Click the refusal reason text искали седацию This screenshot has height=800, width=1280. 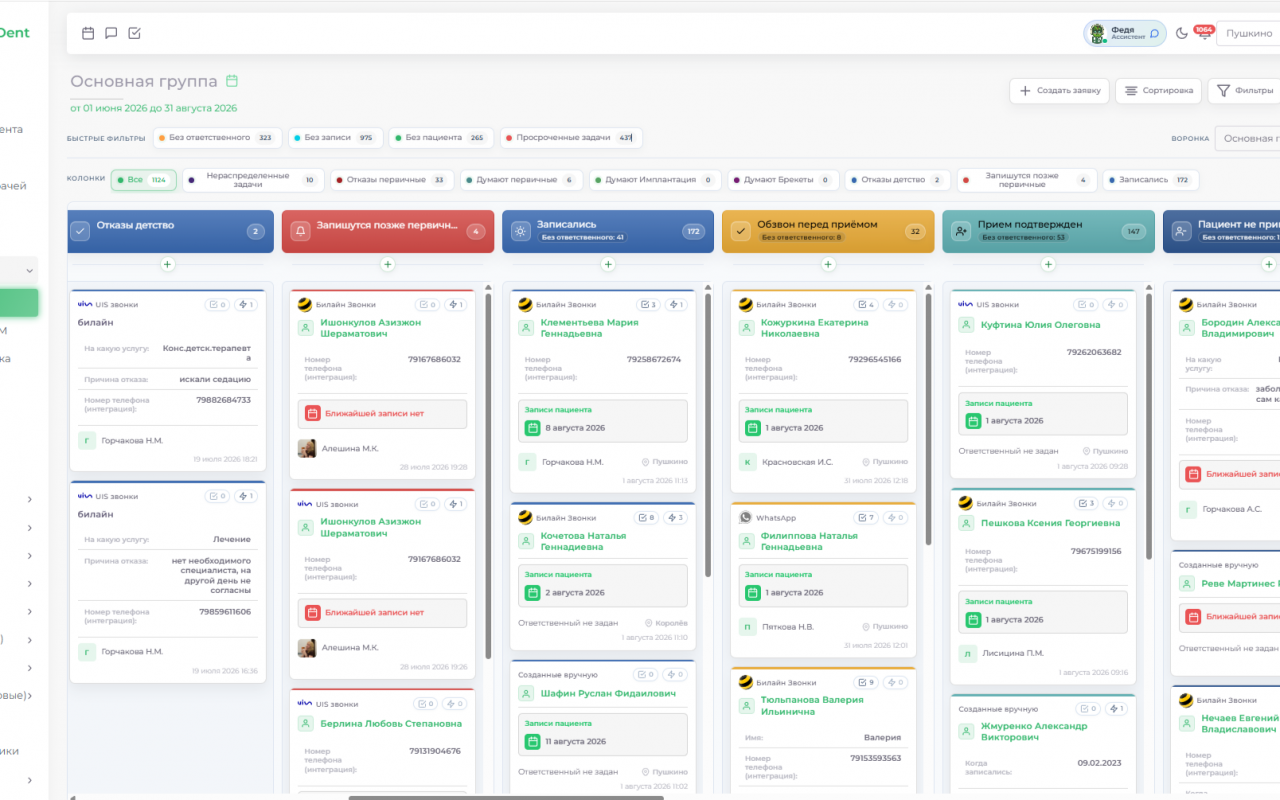coord(215,379)
